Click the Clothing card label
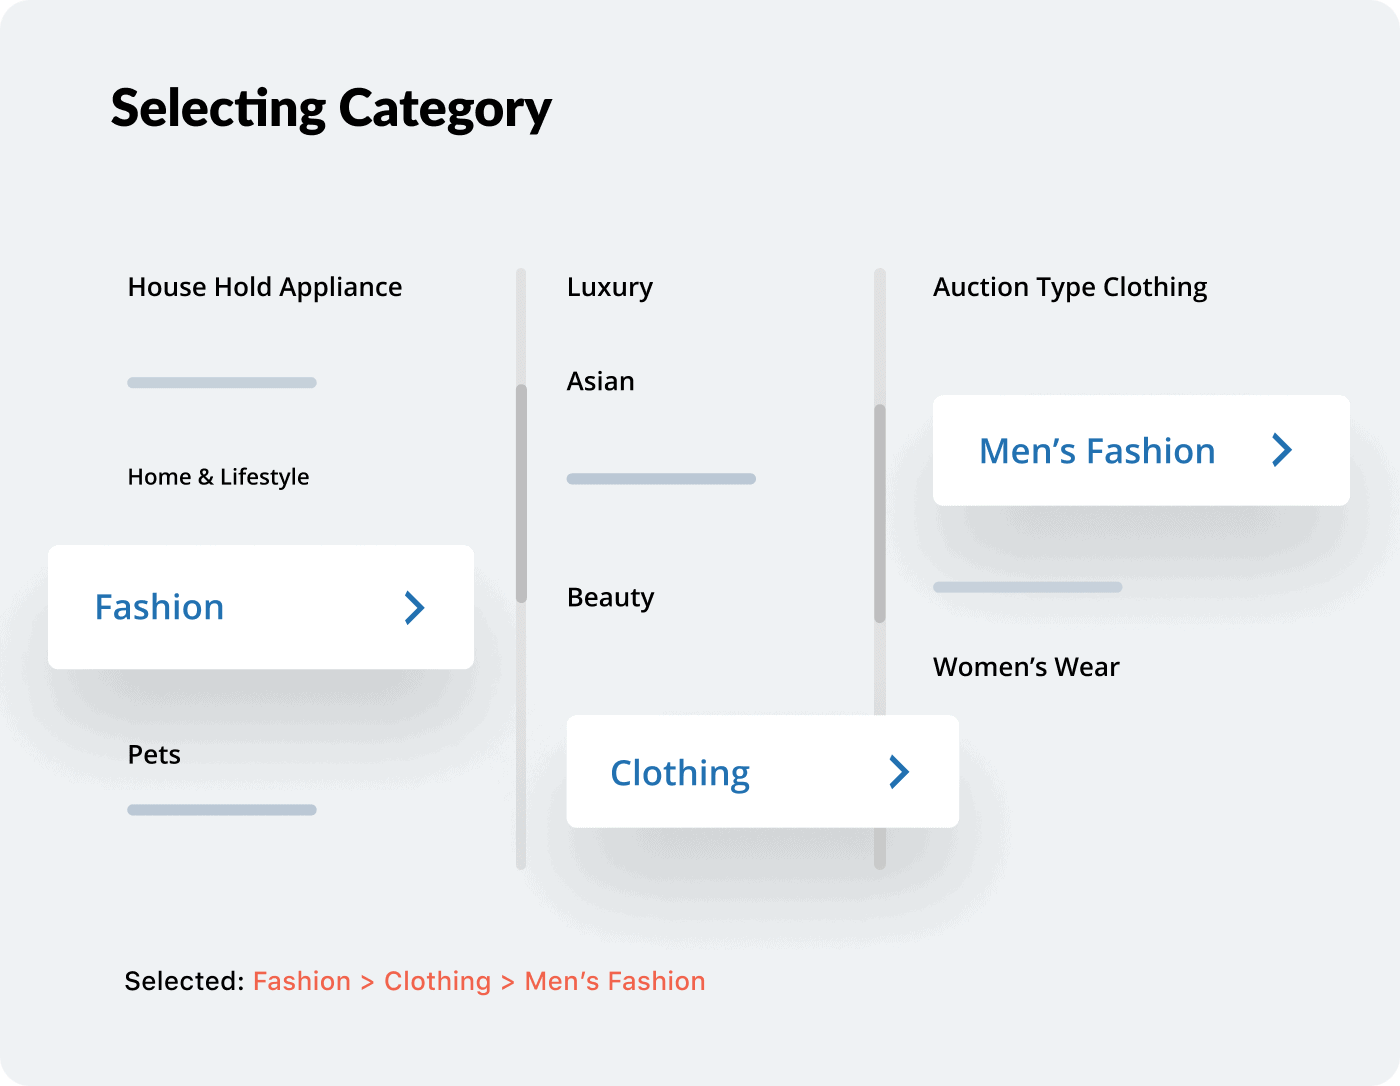Viewport: 1400px width, 1086px height. [680, 773]
